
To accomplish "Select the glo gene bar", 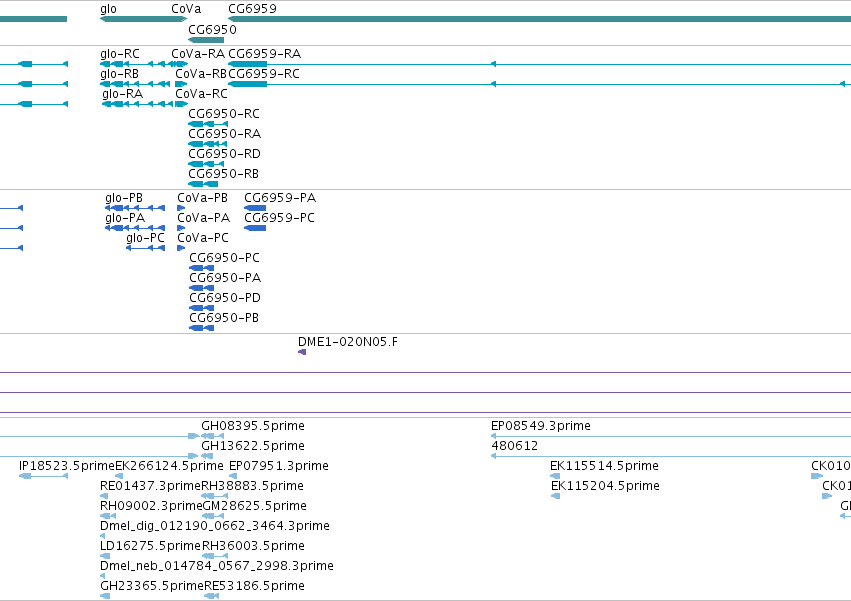I will tap(143, 20).
